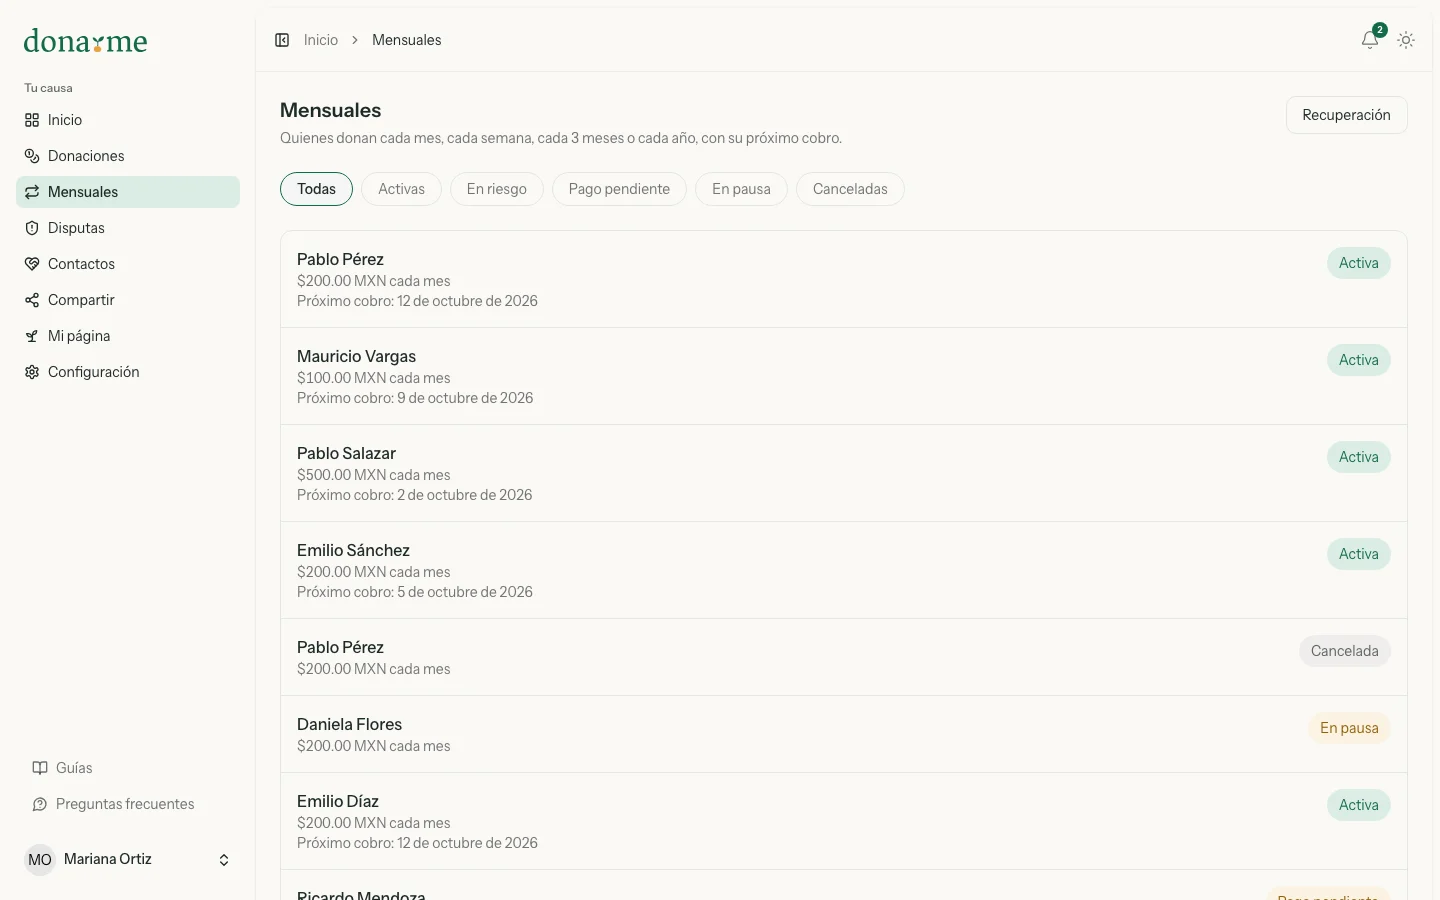Select the En riesgo filter chip
Screen dimensions: 1440x900
496,189
